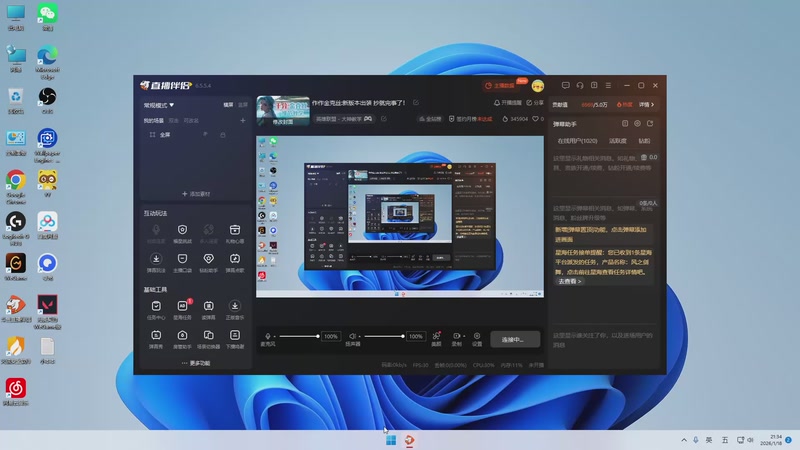The image size is (800, 450).
Task: Open the Google Chrome desktop shortcut
Action: 16,186
